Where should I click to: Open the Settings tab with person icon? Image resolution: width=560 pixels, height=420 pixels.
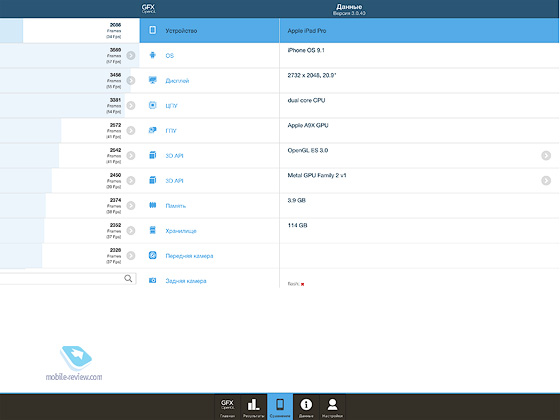(x=332, y=407)
